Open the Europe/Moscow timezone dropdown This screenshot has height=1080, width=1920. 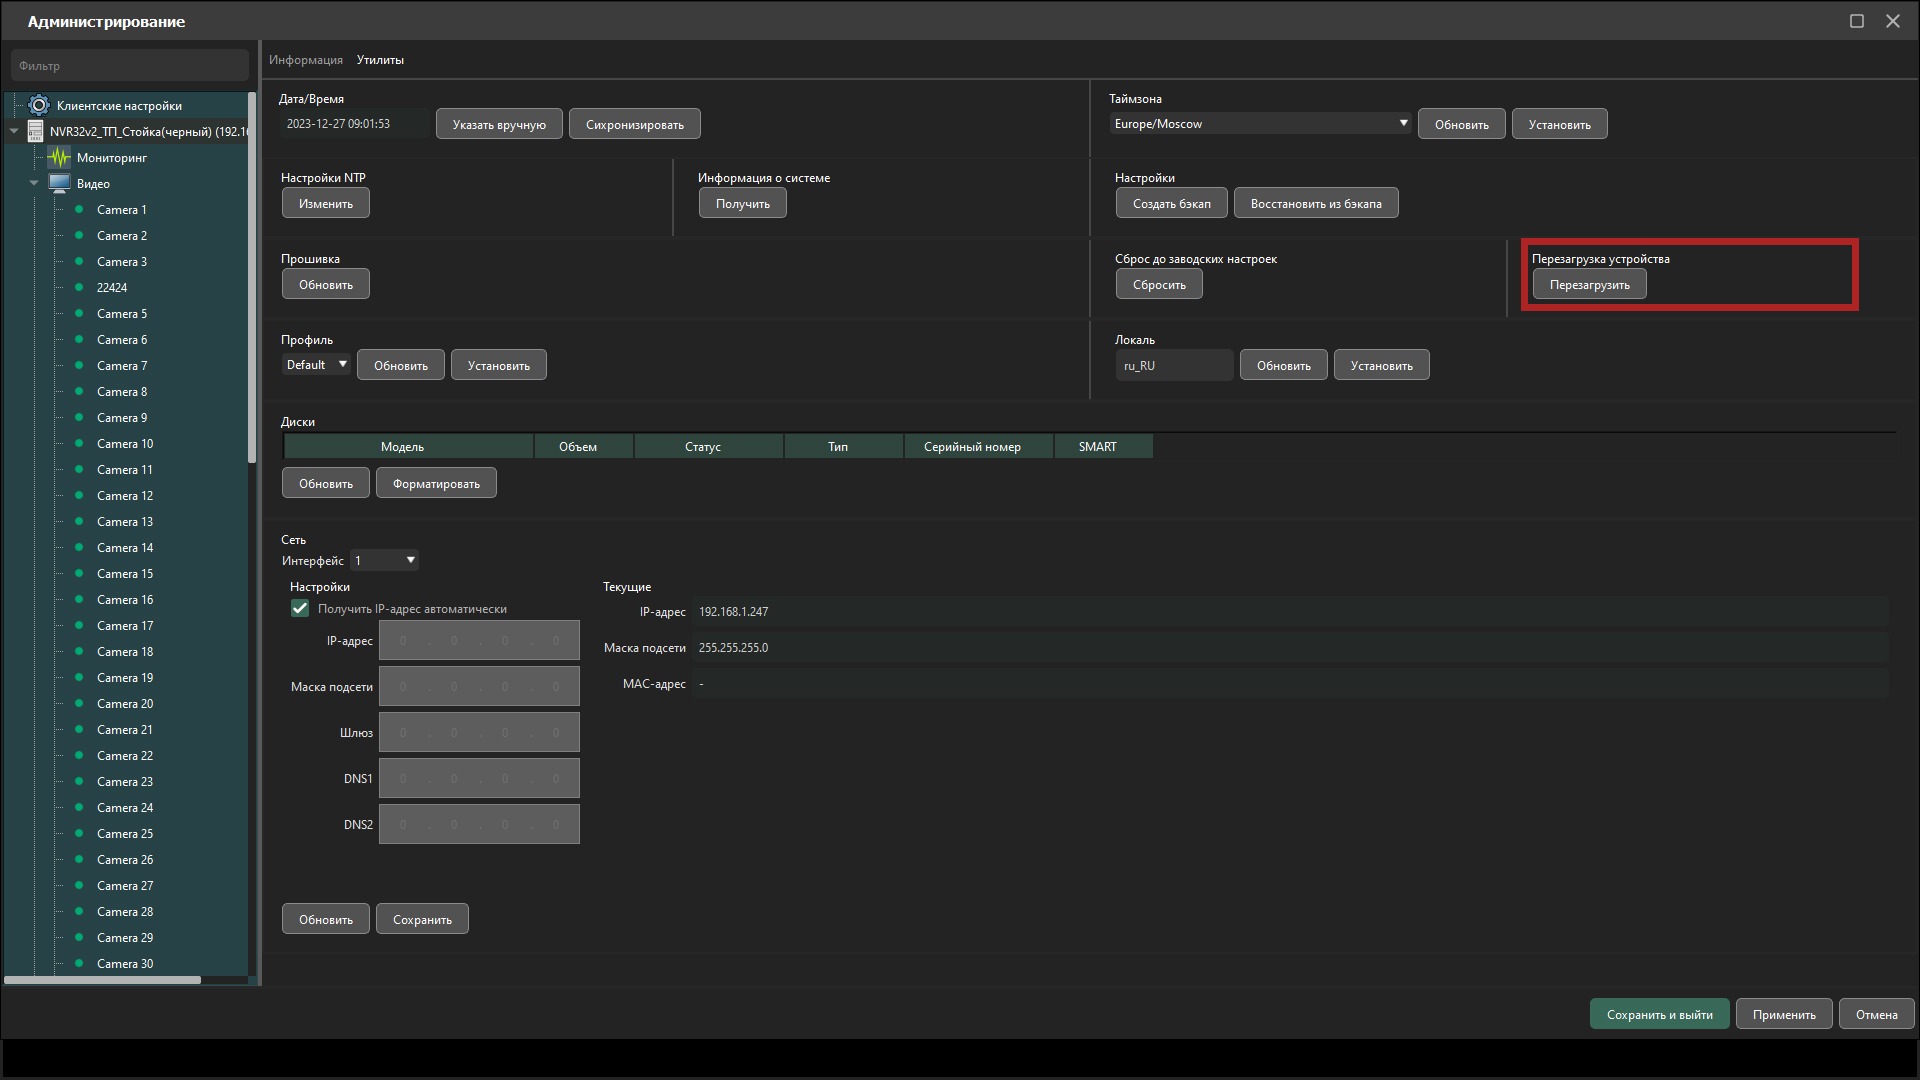[1260, 123]
